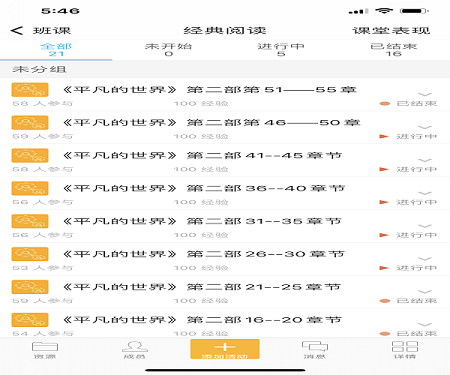
Task: Tap the activity icon for 第二部21--25章节
Action: point(30,287)
